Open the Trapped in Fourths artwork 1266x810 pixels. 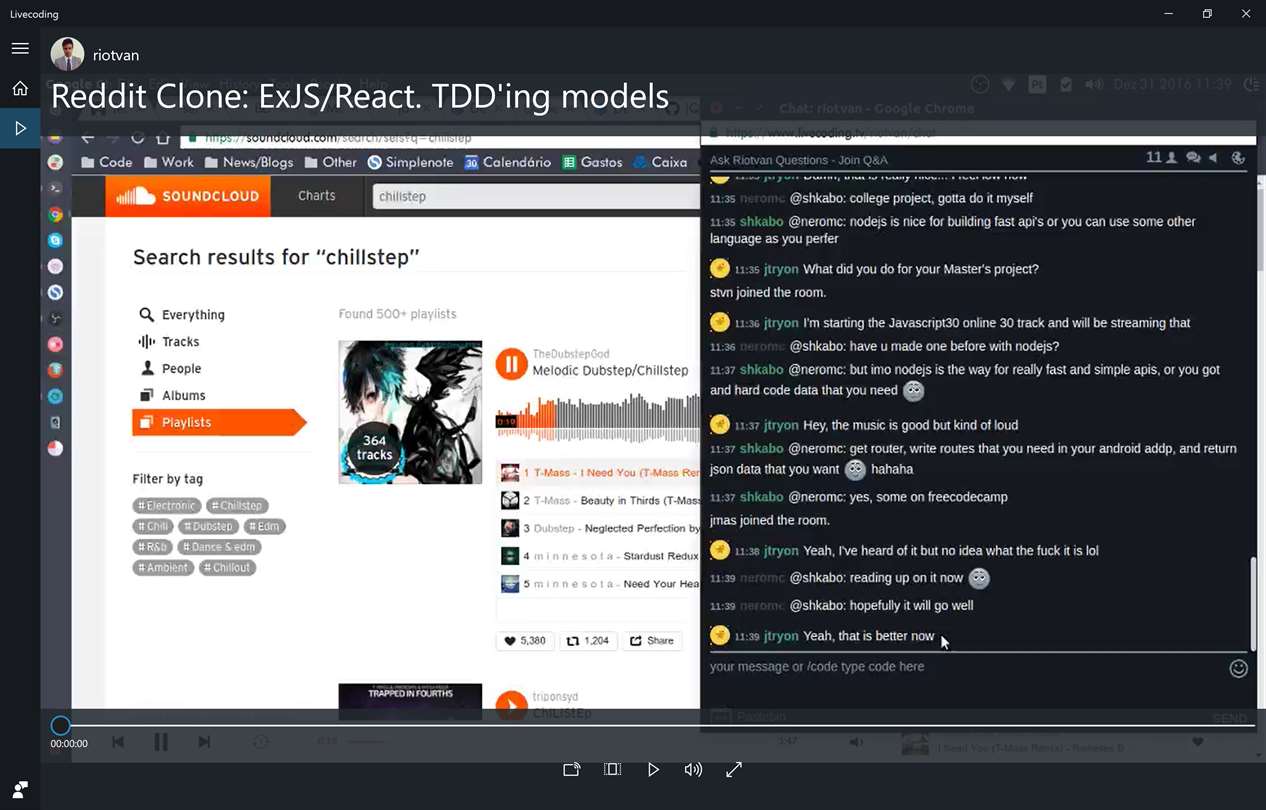pos(410,701)
